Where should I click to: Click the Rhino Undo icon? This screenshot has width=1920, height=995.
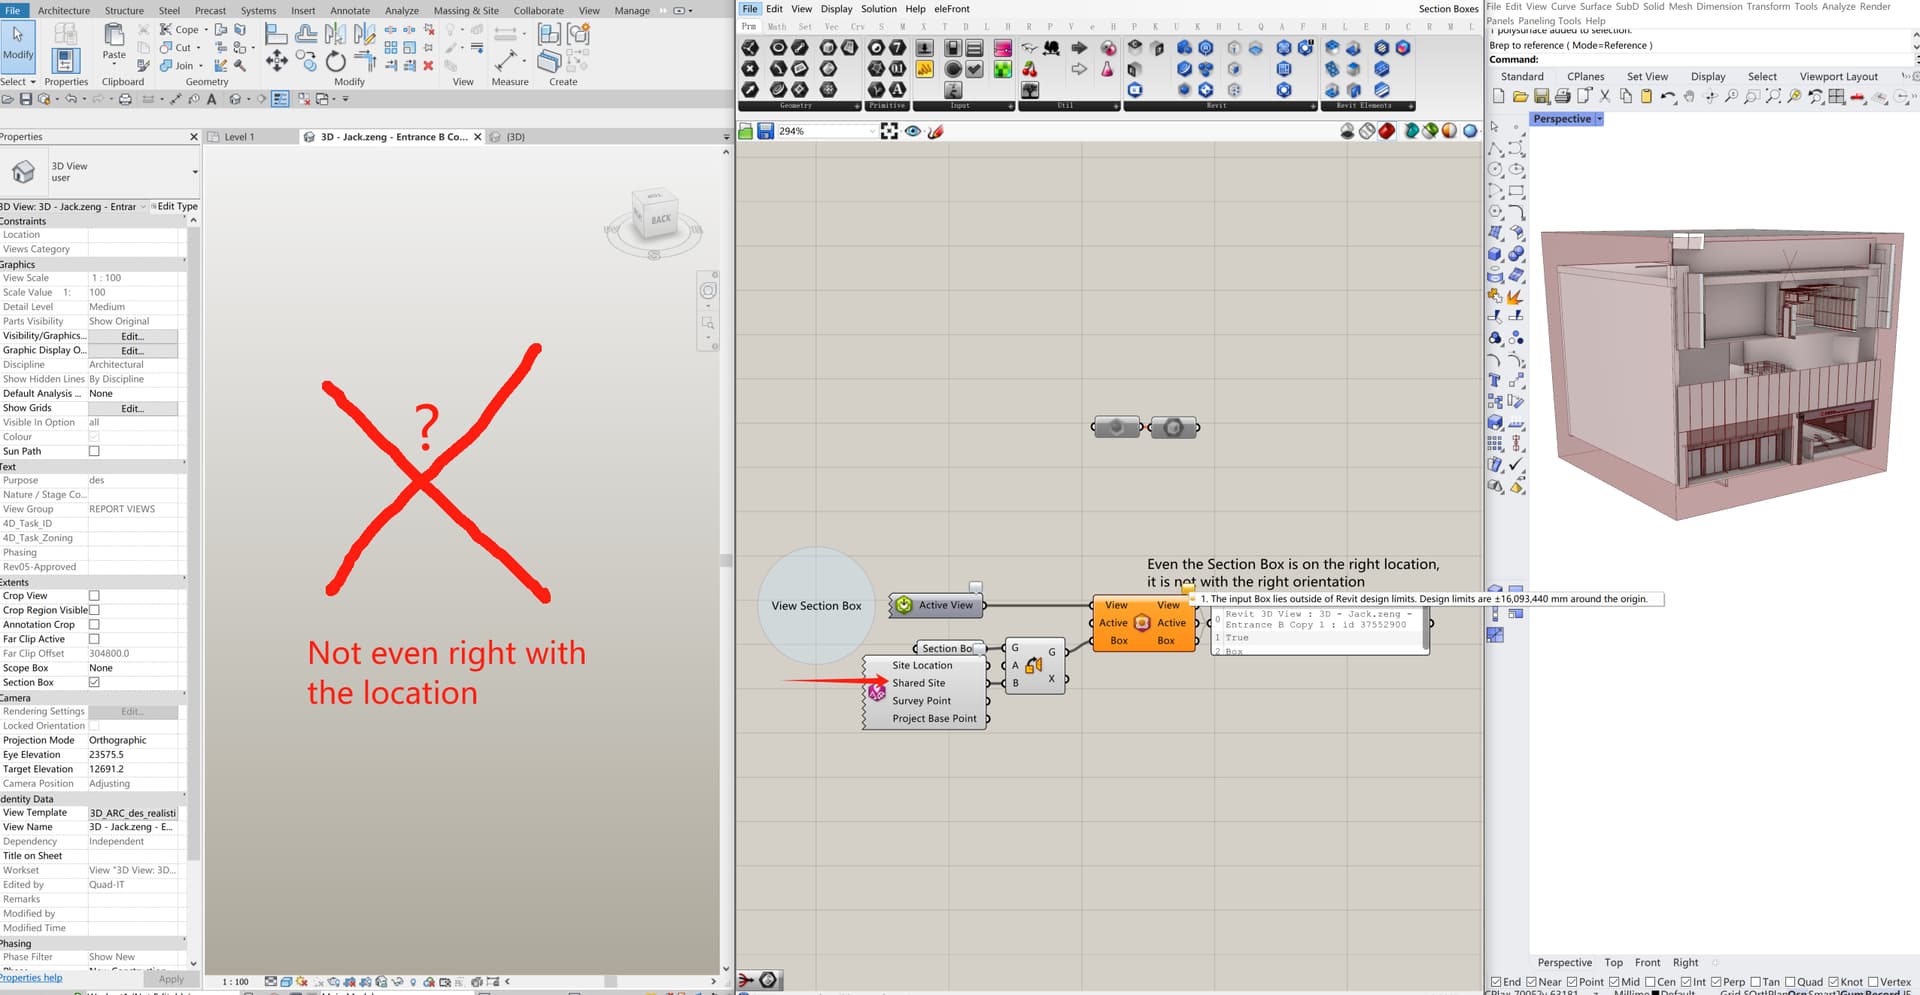(1667, 97)
